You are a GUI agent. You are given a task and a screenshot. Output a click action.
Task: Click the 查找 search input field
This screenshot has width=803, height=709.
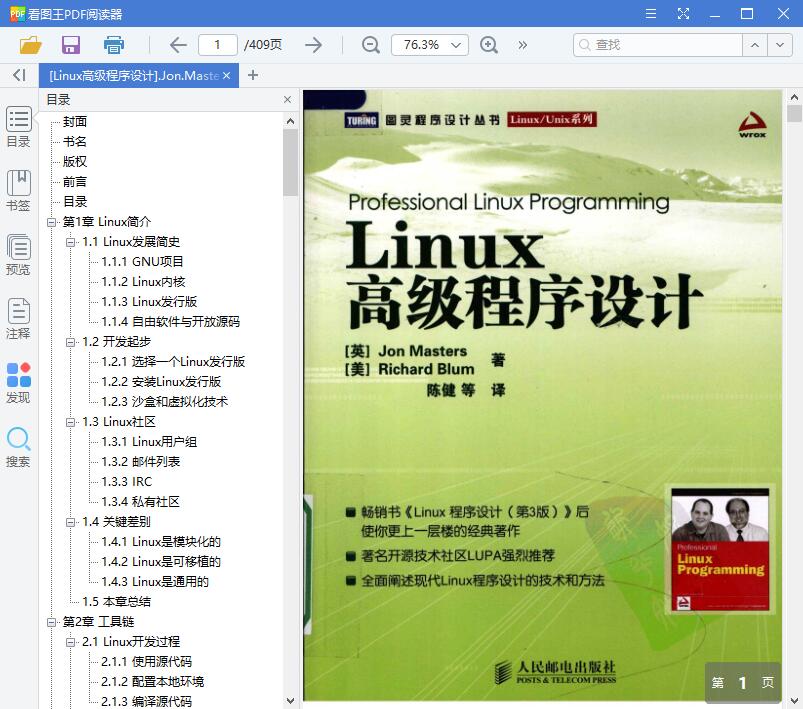[658, 45]
